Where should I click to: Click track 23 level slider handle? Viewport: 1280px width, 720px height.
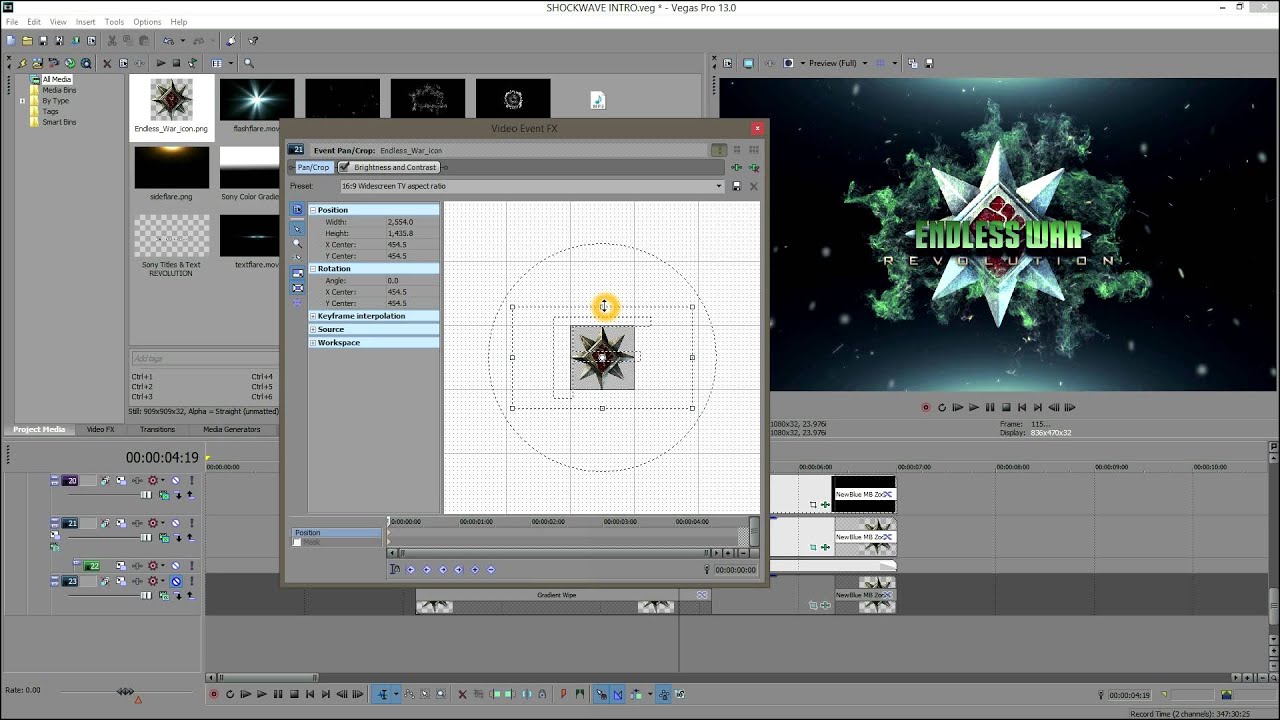[x=146, y=595]
